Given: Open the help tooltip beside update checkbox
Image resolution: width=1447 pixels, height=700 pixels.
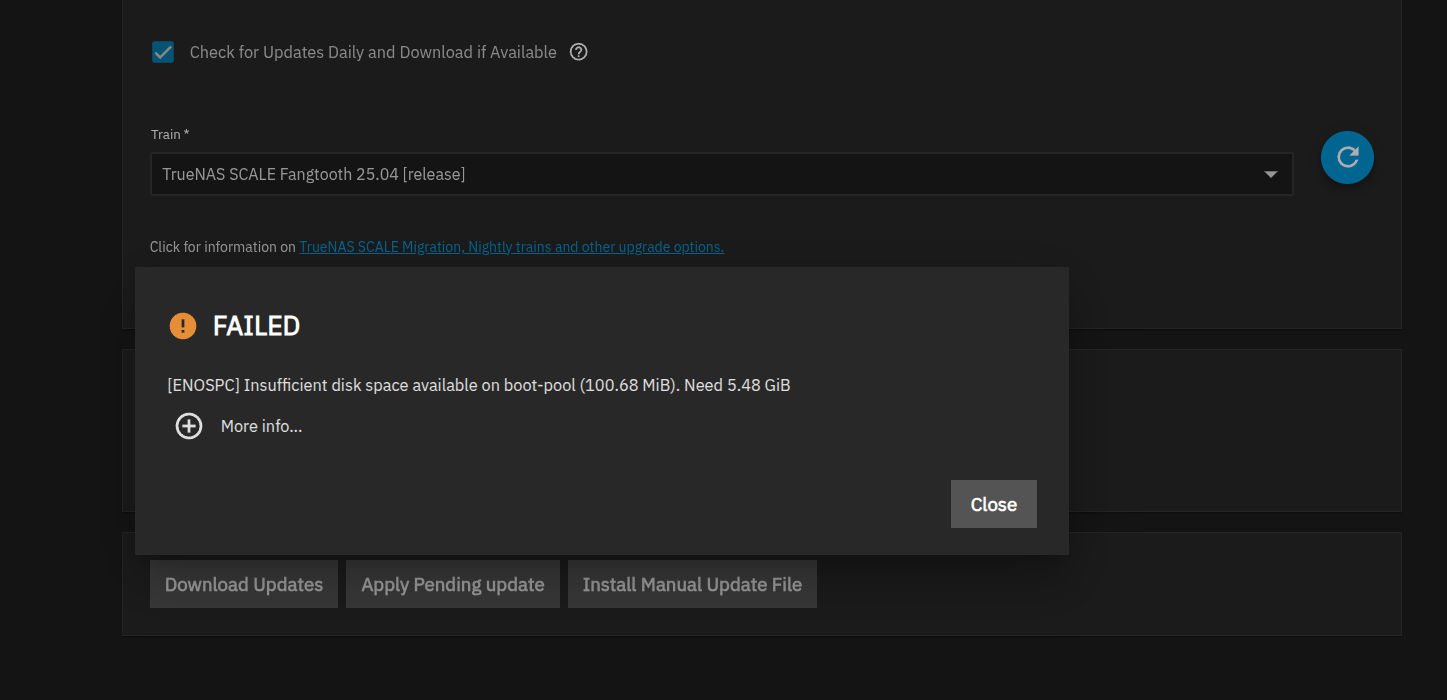Looking at the screenshot, I should coord(578,52).
